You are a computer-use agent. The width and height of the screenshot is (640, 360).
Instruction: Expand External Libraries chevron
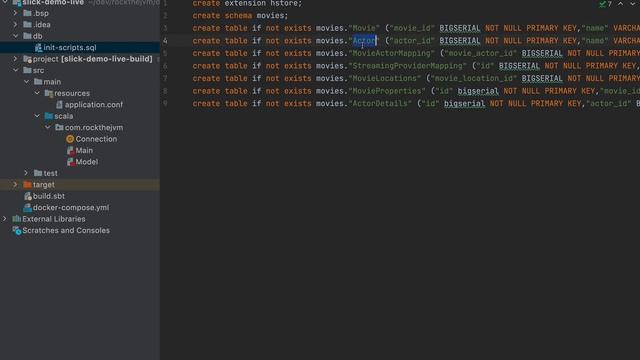point(5,219)
